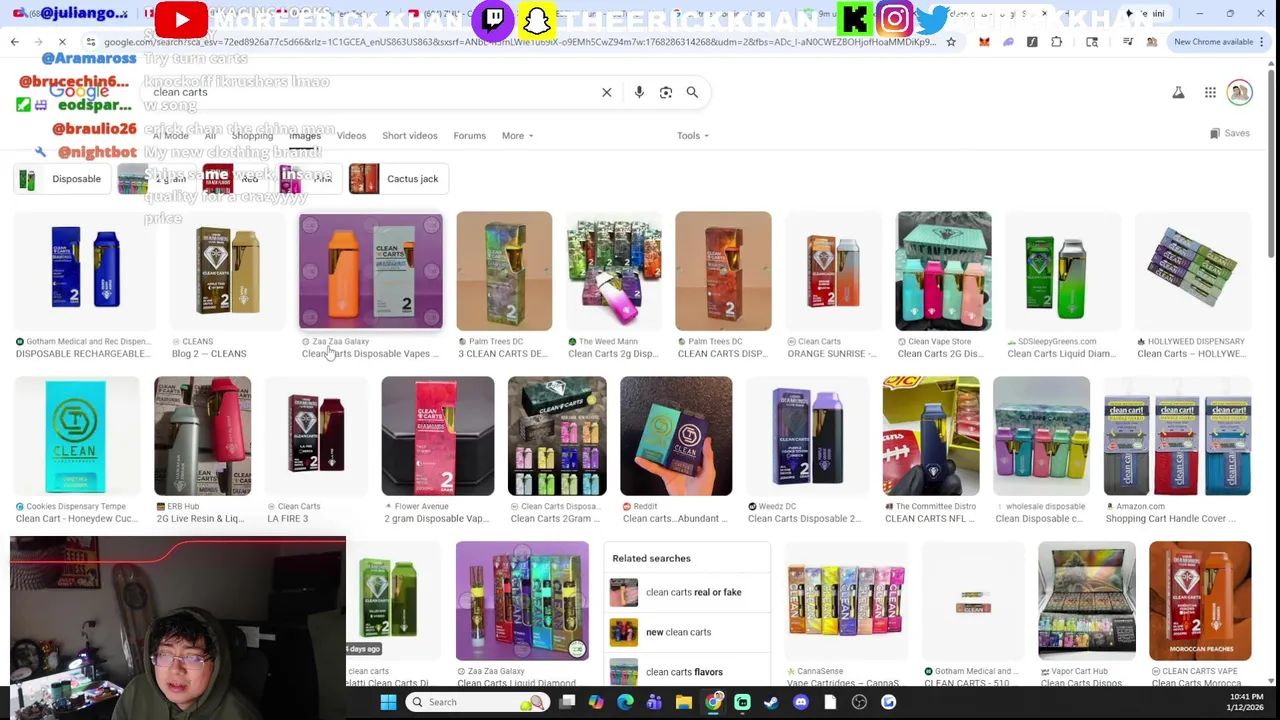
Task: Click the Windows taskbar Search box
Action: coord(478,702)
